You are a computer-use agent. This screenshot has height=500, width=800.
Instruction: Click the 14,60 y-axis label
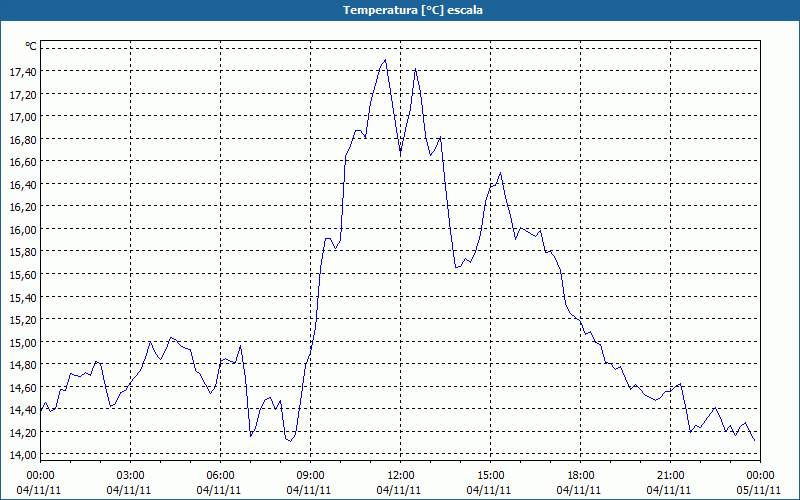(23, 388)
